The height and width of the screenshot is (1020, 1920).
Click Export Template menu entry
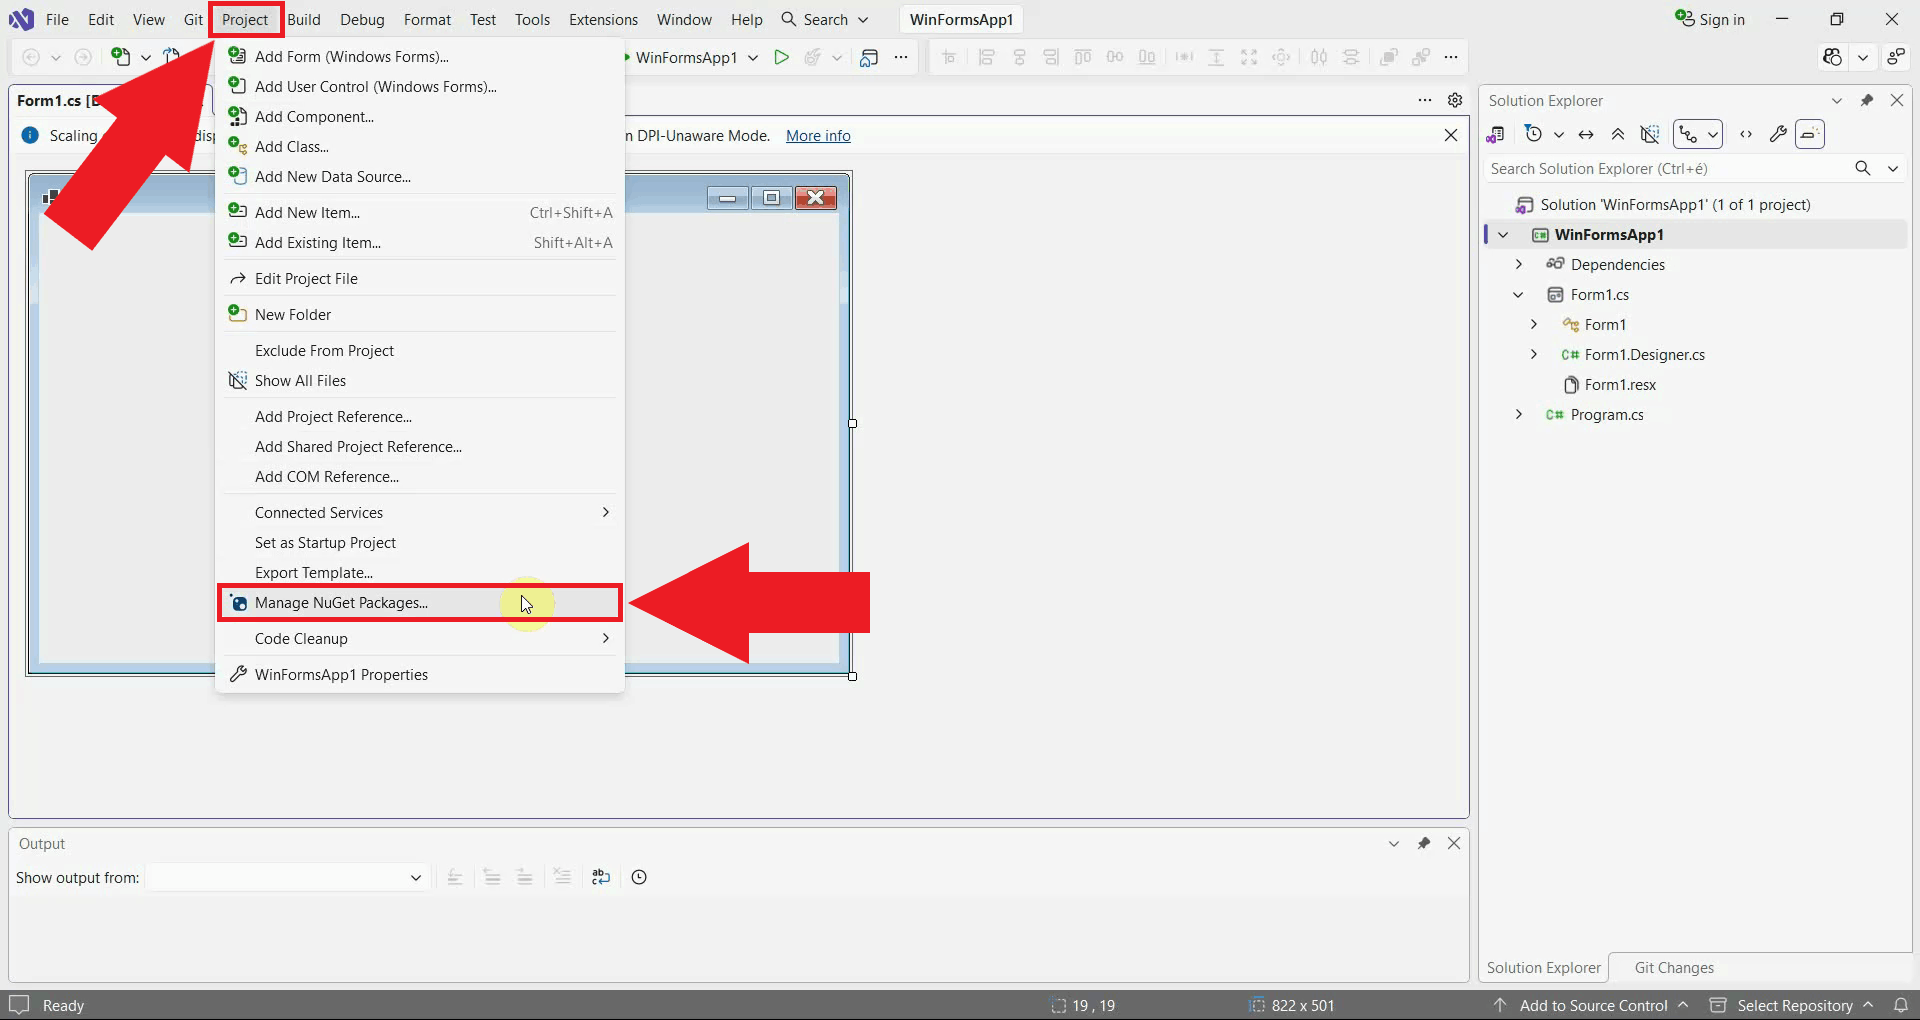(x=420, y=572)
